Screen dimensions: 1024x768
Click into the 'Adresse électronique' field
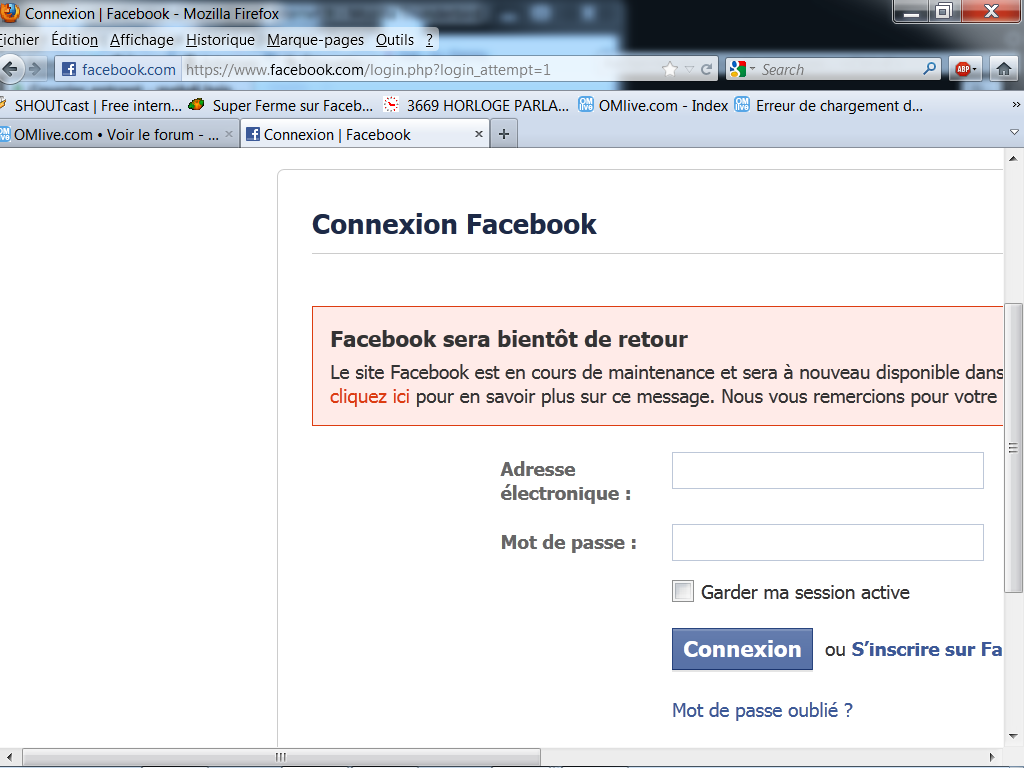click(x=827, y=471)
